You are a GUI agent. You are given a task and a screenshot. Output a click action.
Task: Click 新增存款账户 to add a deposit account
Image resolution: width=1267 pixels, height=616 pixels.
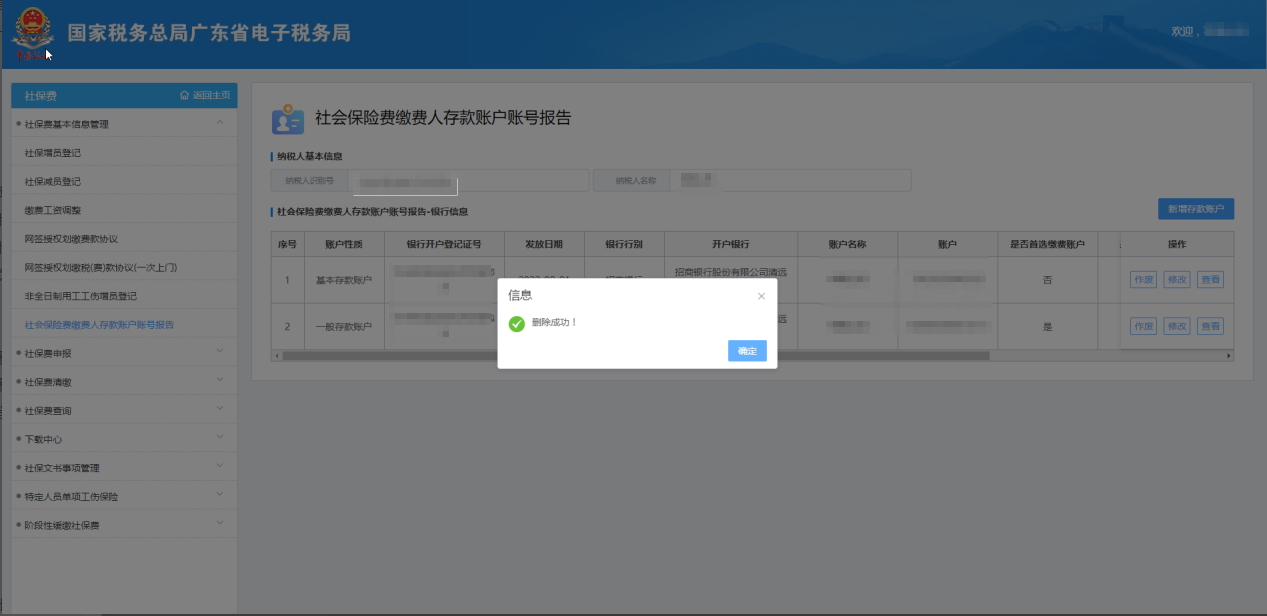click(x=1195, y=209)
